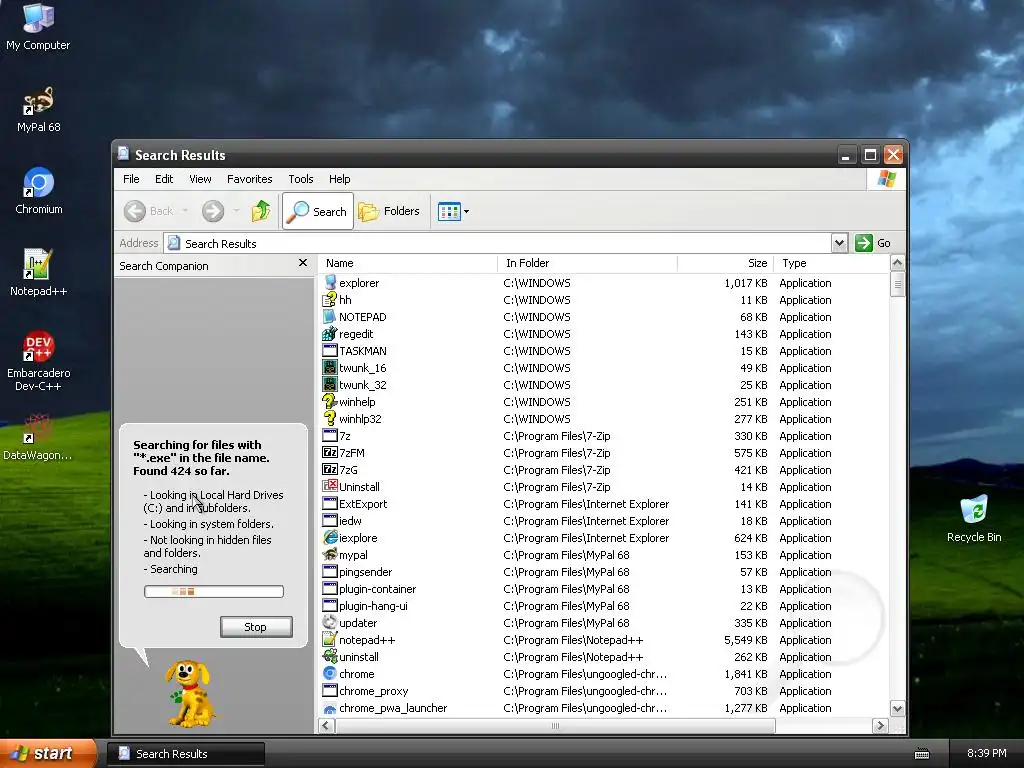1024x768 pixels.
Task: Select the iexplore file icon
Action: [x=330, y=537]
